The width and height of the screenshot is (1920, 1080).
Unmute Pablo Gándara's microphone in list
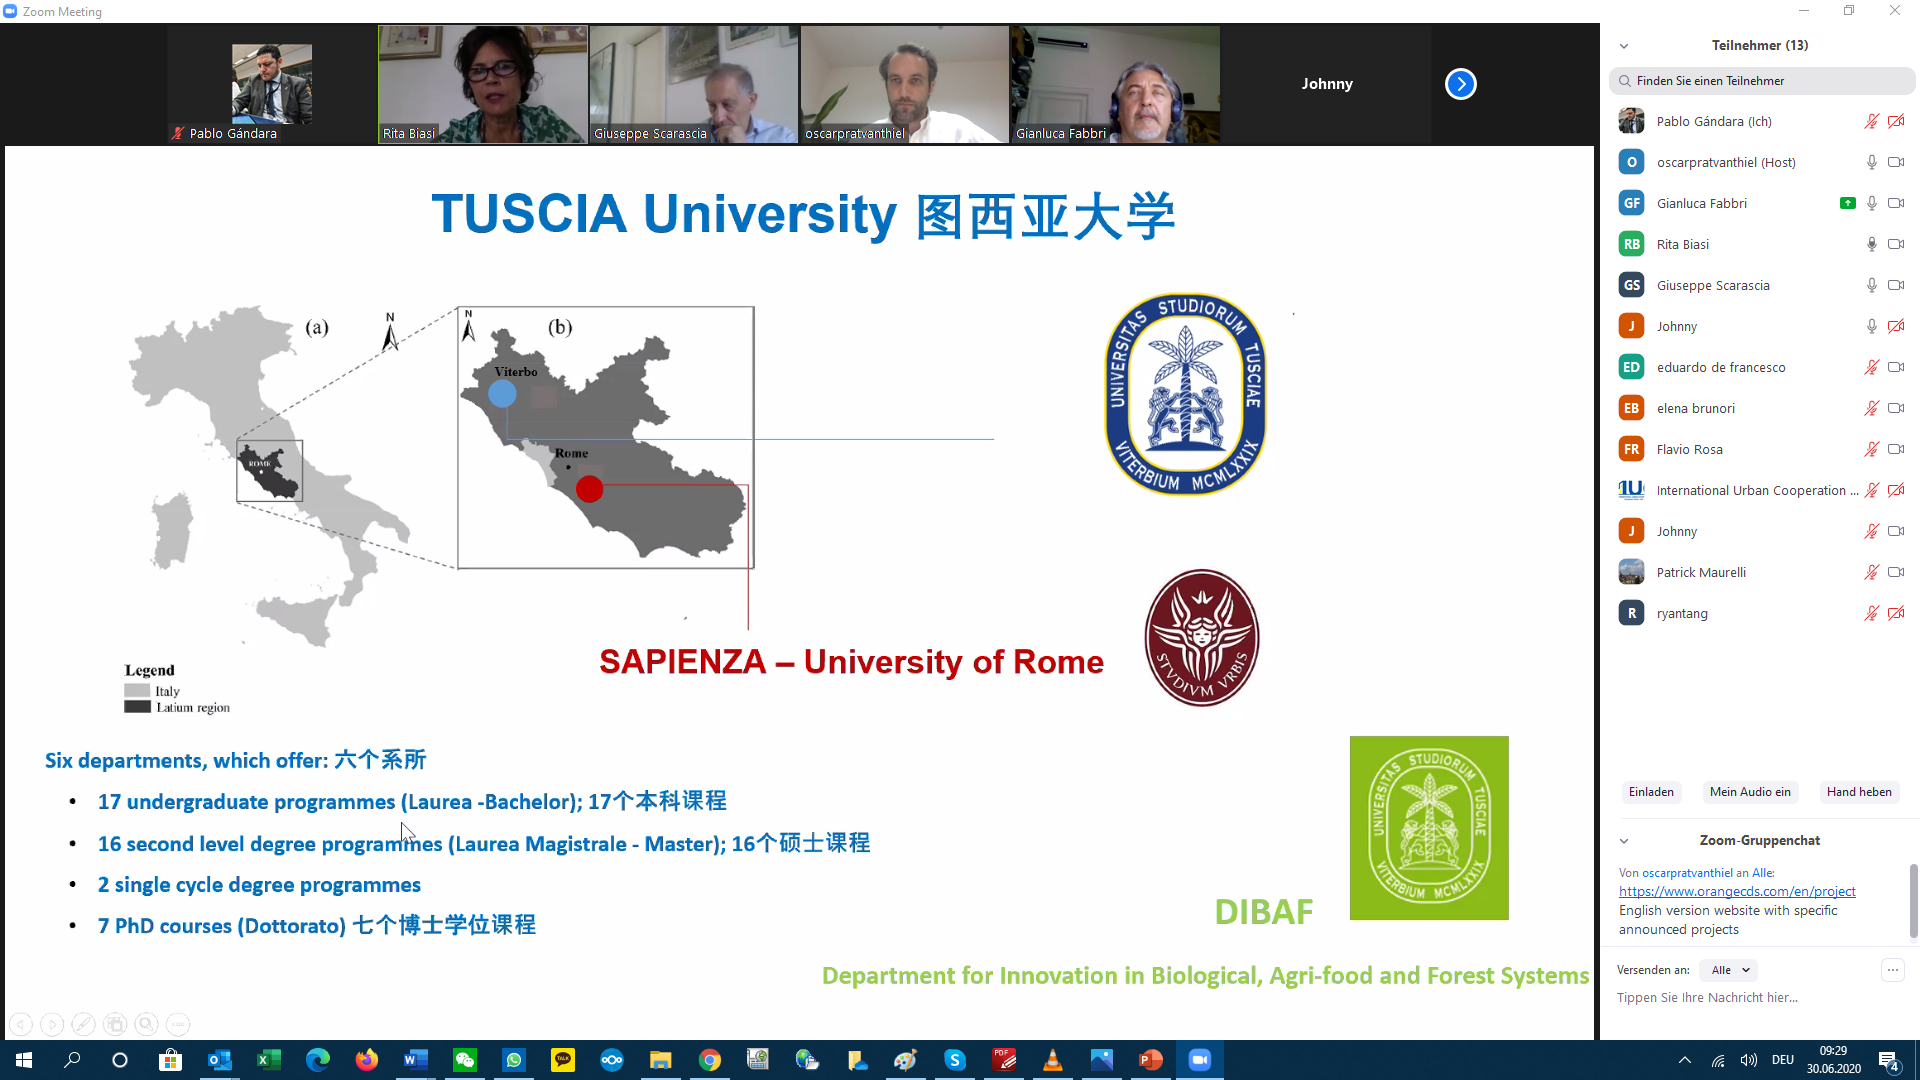coord(1871,121)
